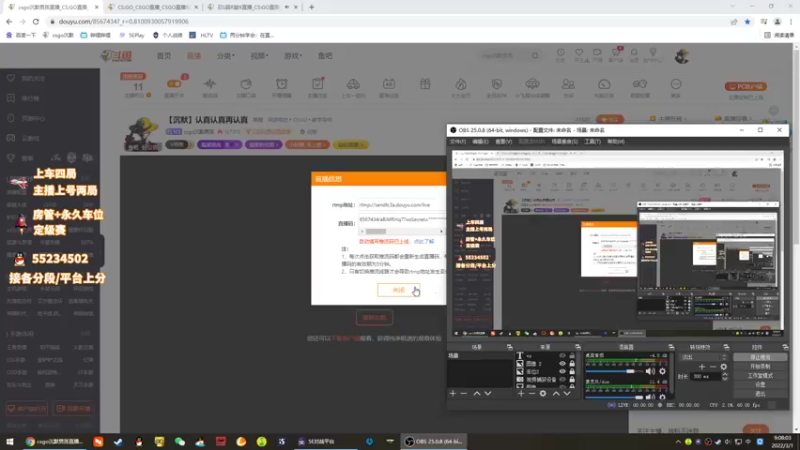Pop out the 场景 dock panel
The image size is (800, 450).
pos(509,347)
